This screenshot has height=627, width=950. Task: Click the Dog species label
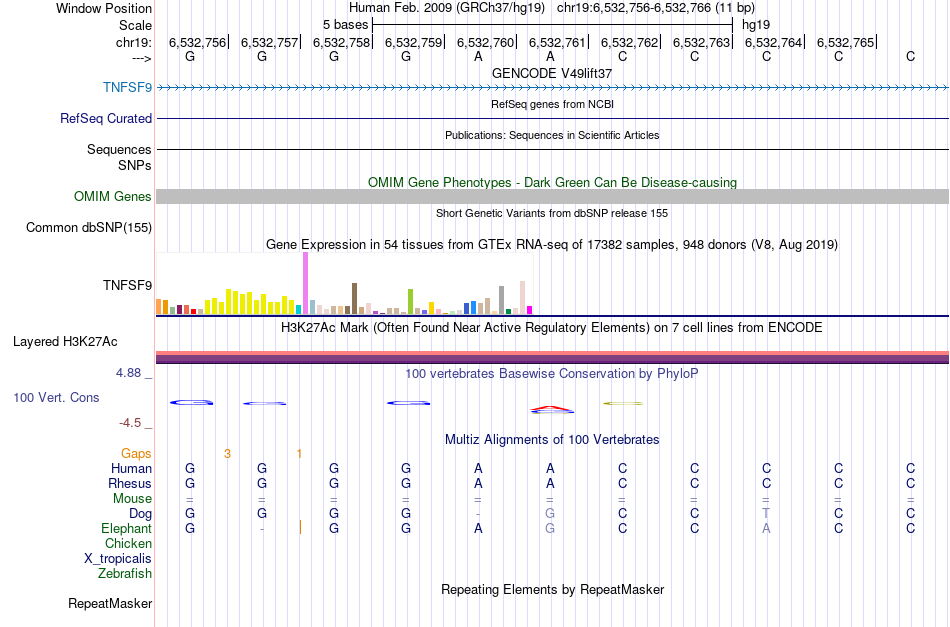(x=140, y=514)
